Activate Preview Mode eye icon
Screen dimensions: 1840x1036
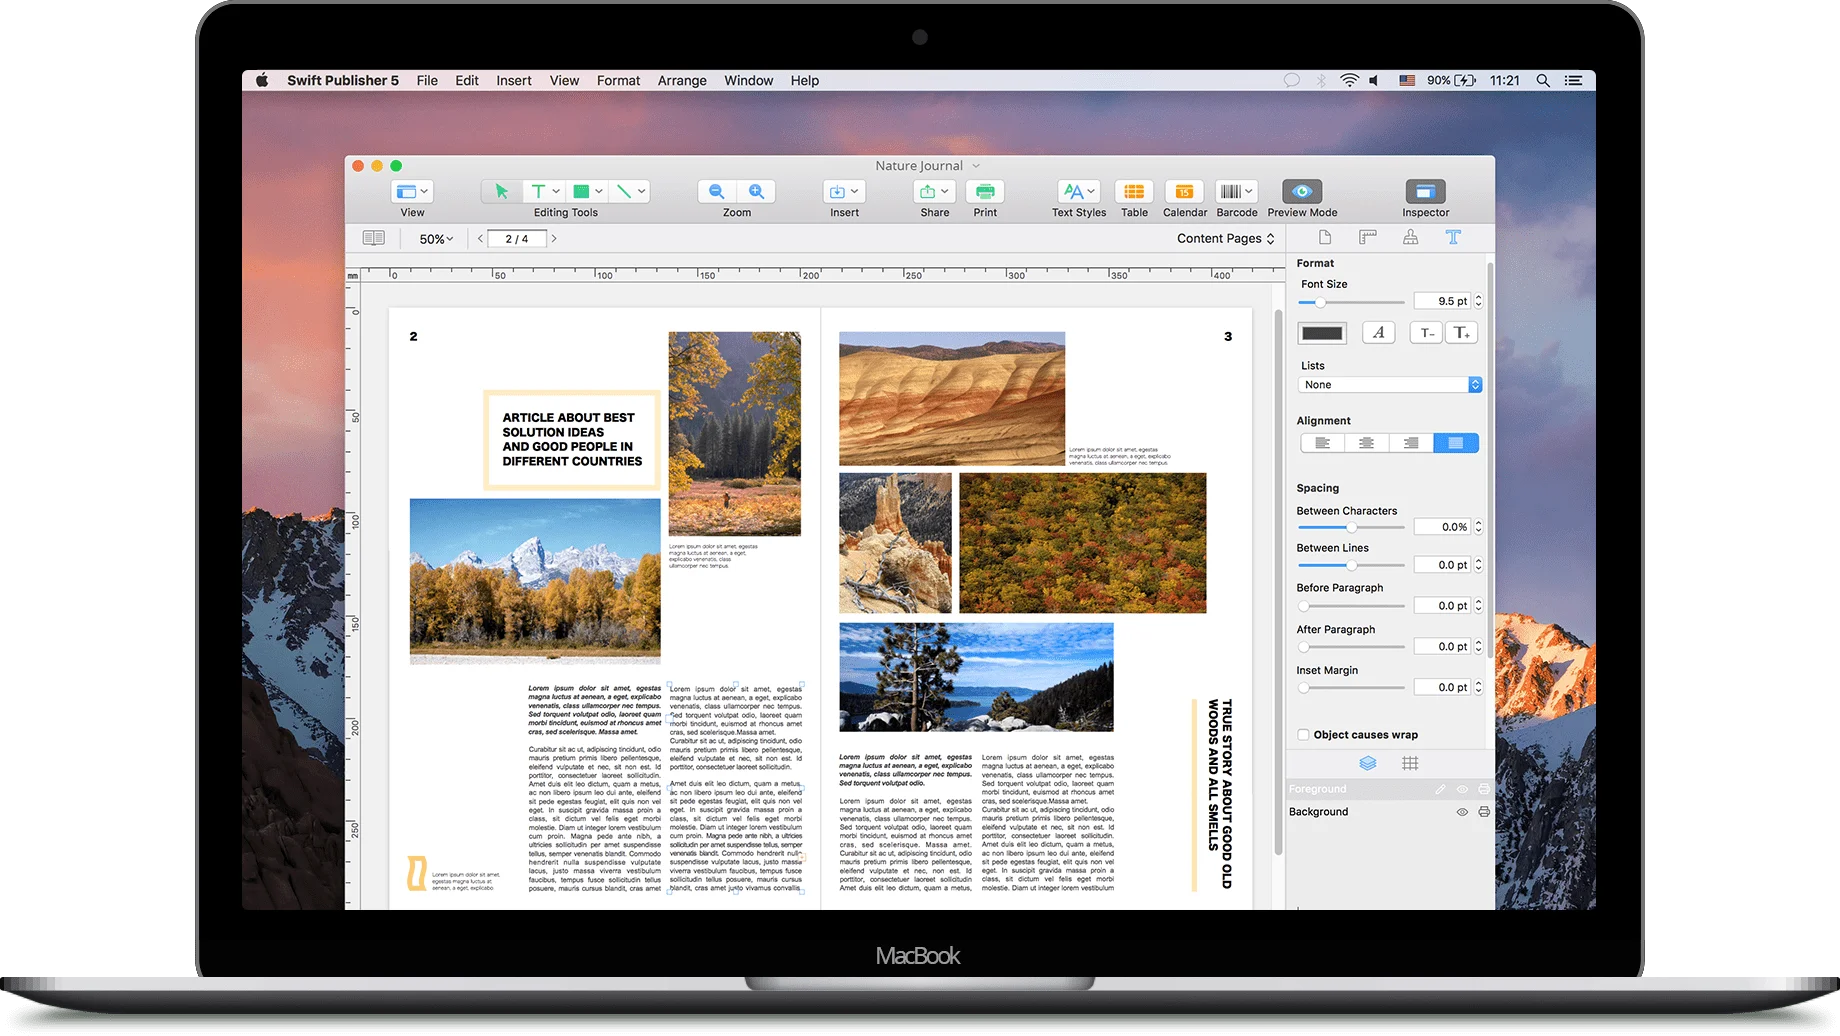click(1302, 191)
